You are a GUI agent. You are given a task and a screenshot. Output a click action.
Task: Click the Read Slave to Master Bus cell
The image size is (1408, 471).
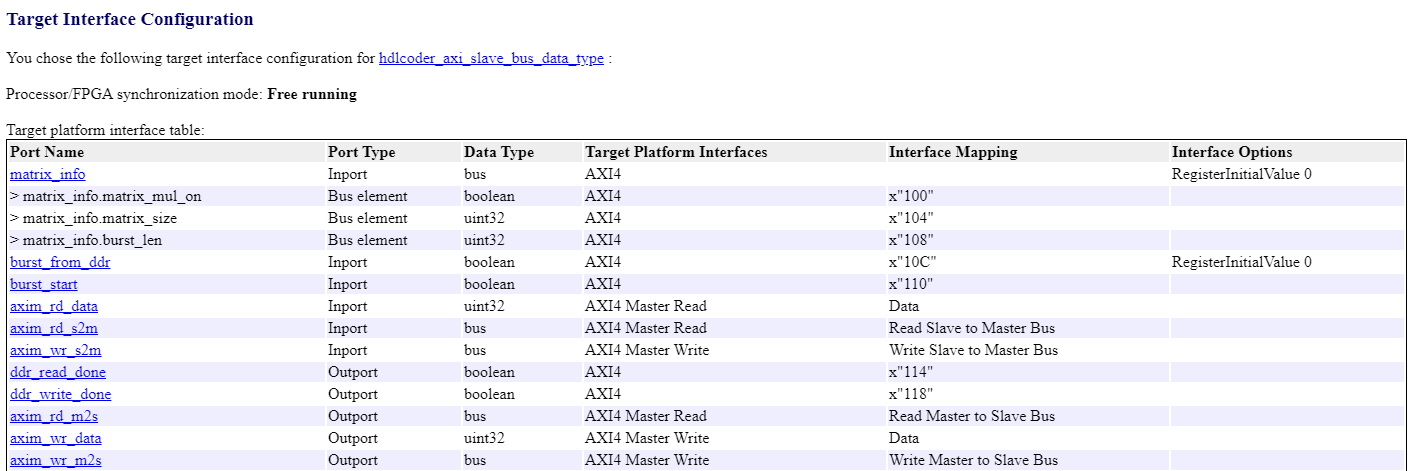972,328
